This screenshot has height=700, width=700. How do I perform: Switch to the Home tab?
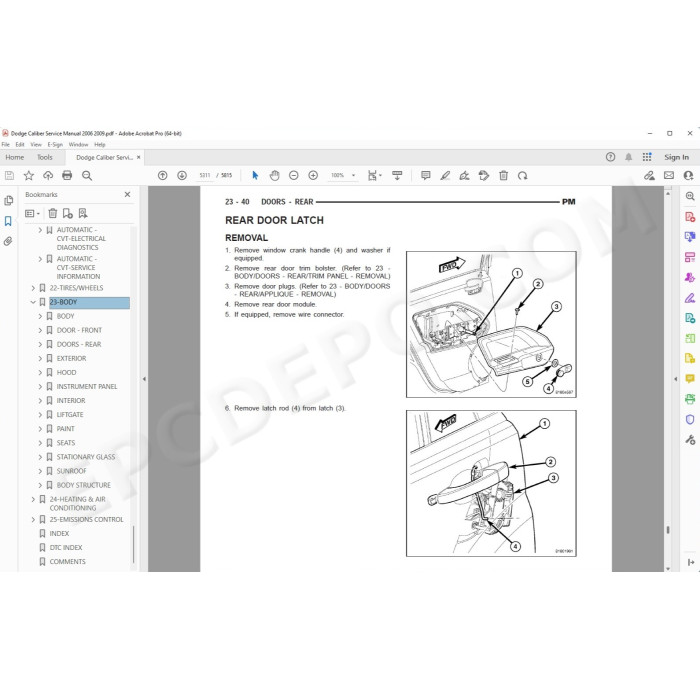(15, 157)
